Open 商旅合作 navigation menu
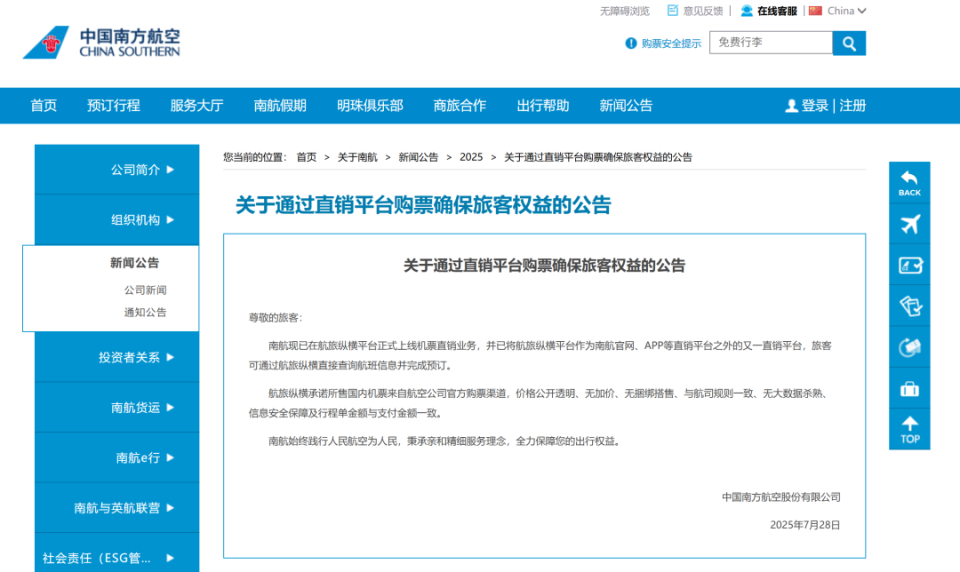The width and height of the screenshot is (960, 572). coord(460,105)
